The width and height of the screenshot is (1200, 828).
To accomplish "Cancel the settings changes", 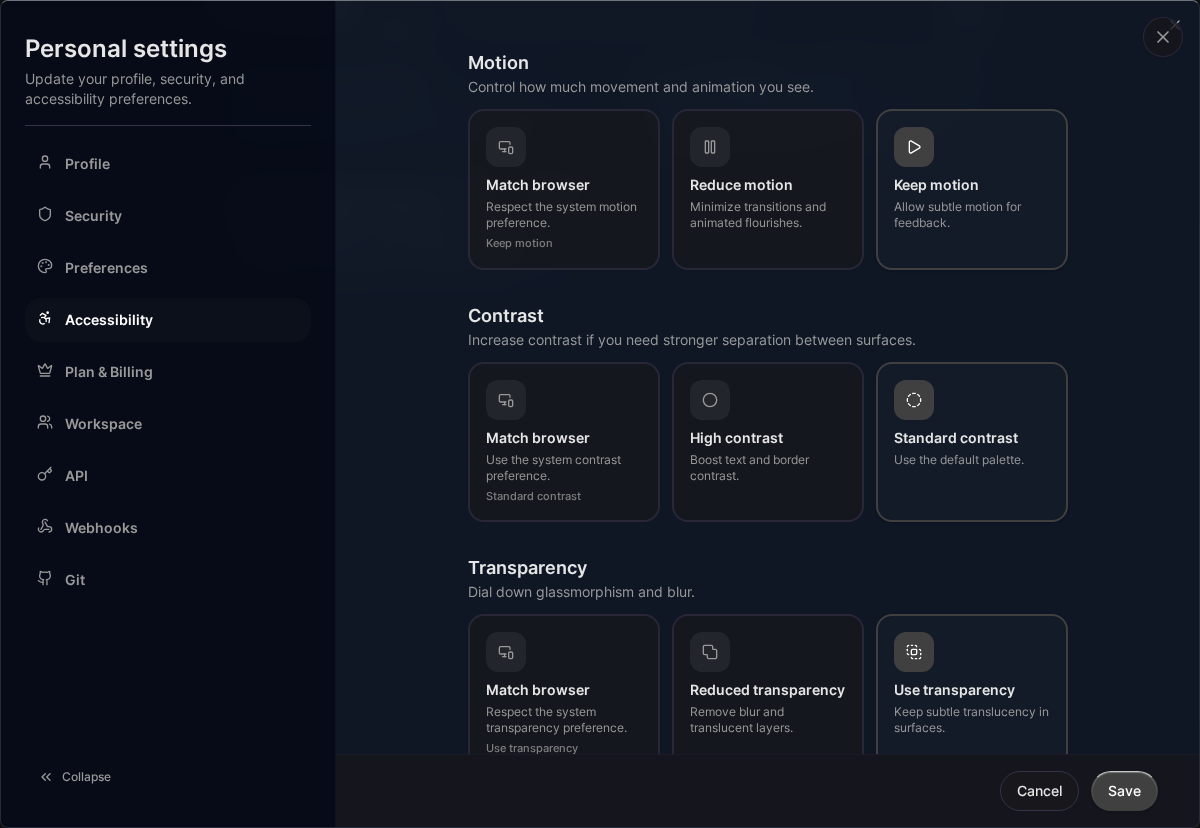I will (1039, 791).
